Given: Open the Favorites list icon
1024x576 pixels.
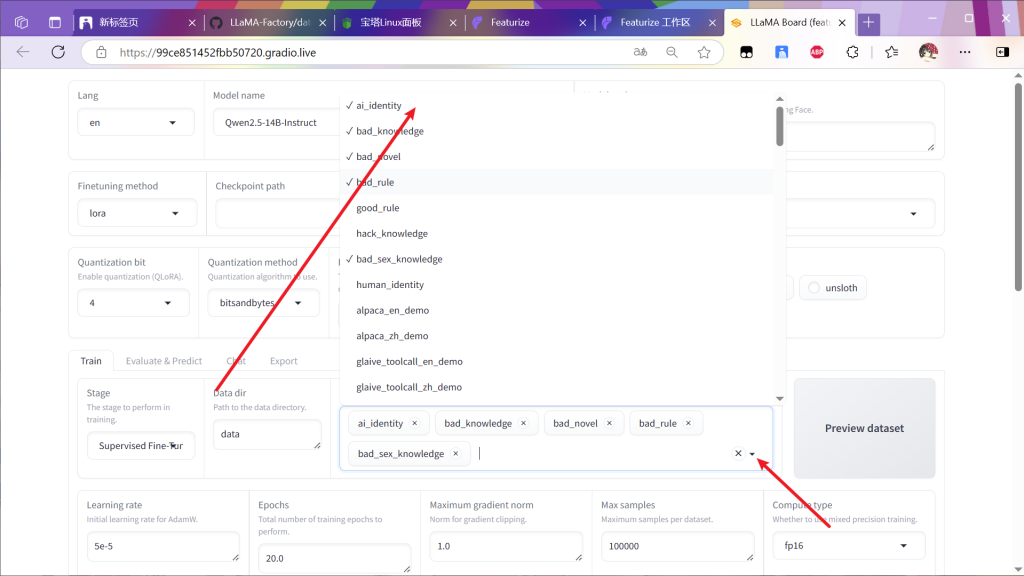Looking at the screenshot, I should [891, 52].
